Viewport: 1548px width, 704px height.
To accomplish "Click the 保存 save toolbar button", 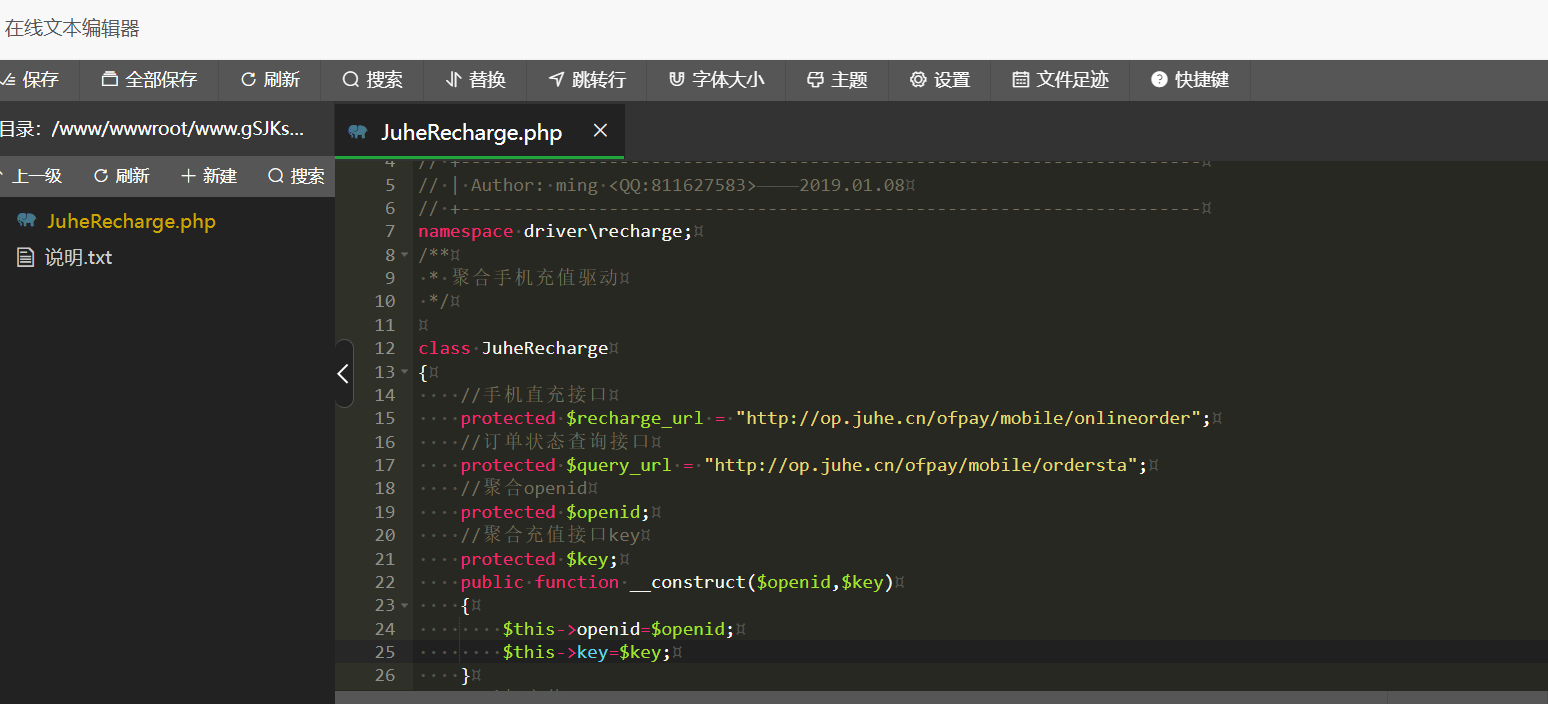I will [x=32, y=80].
